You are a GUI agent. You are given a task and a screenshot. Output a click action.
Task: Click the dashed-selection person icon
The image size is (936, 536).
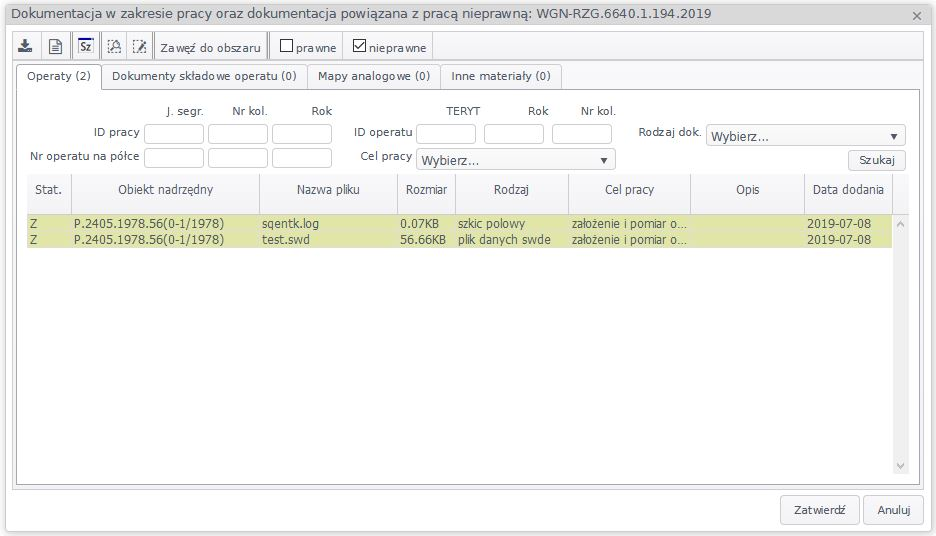(x=114, y=47)
